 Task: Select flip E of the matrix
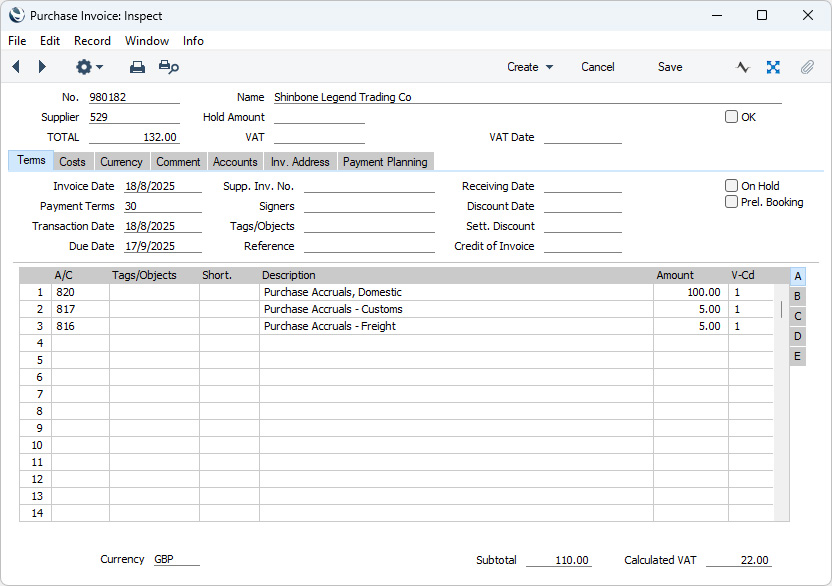click(798, 356)
